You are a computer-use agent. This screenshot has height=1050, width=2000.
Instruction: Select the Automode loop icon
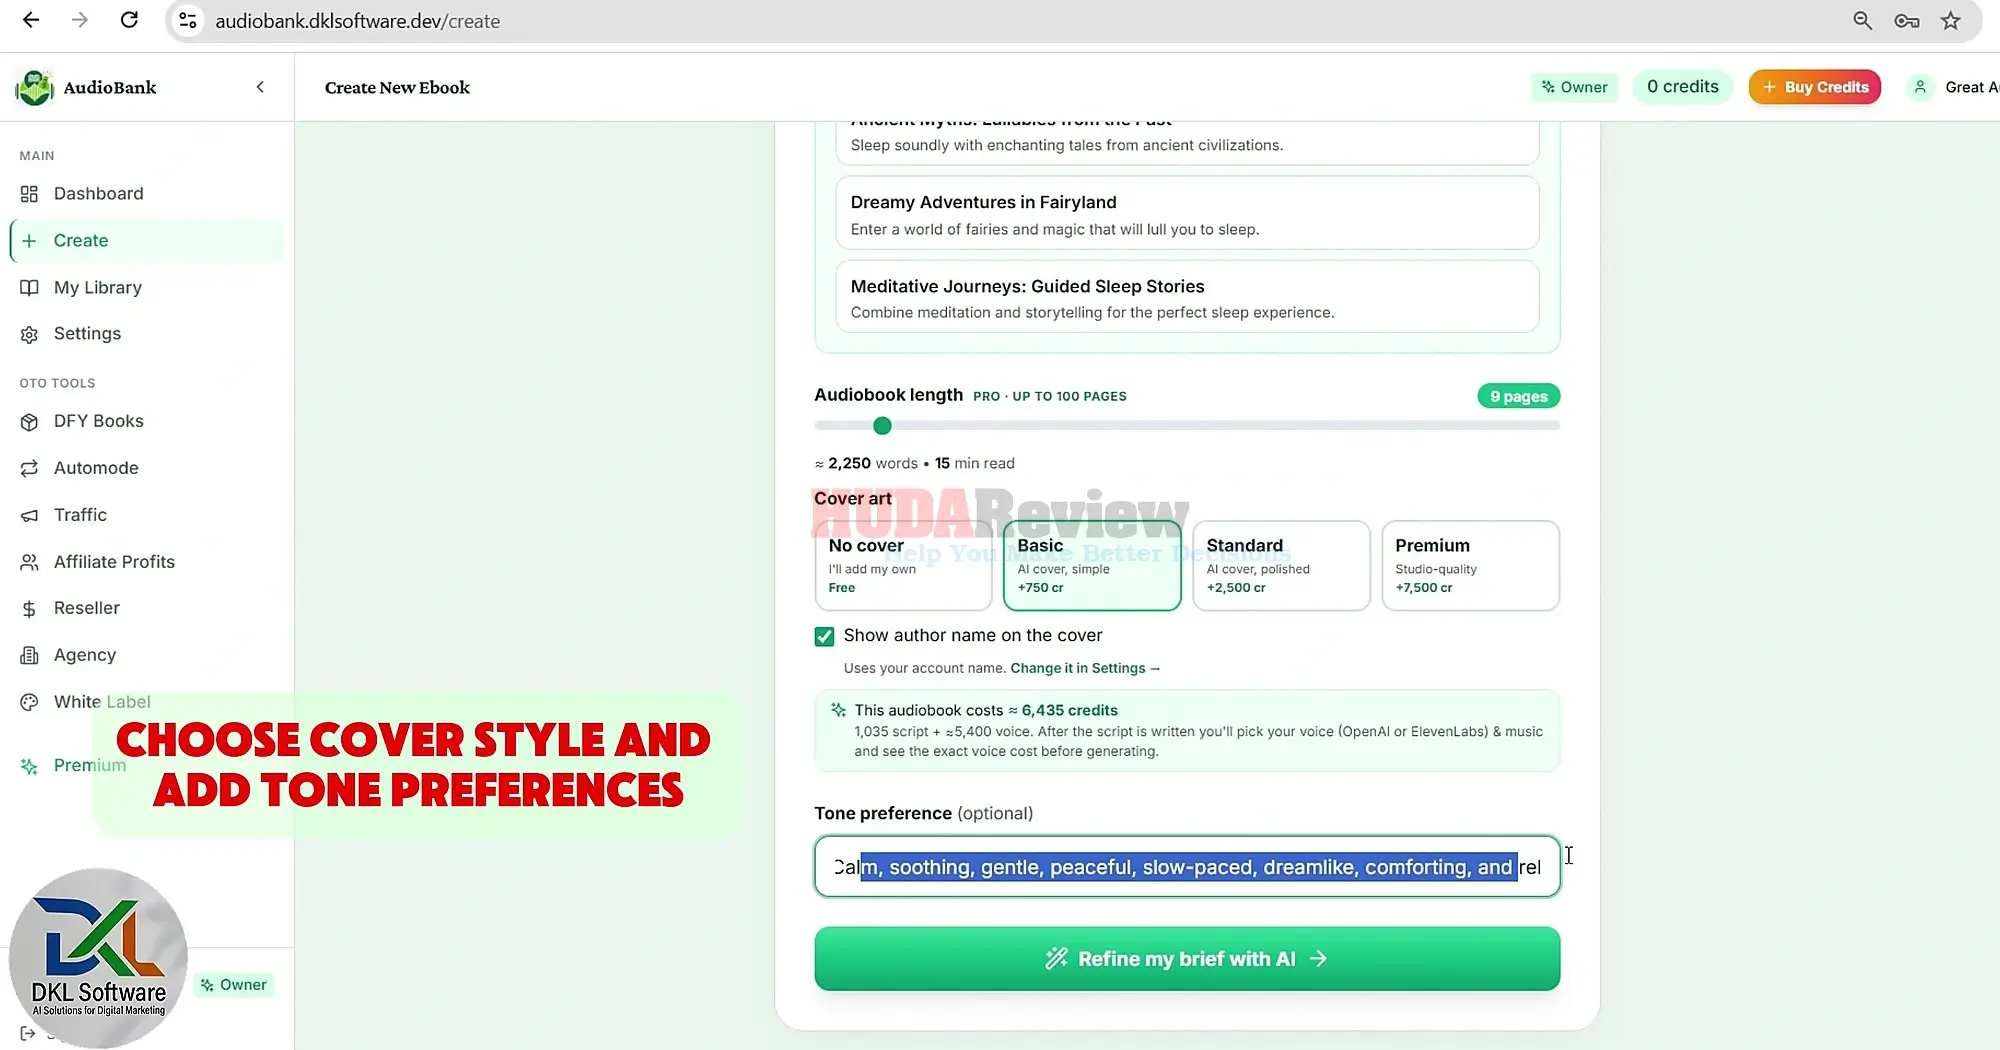tap(29, 468)
